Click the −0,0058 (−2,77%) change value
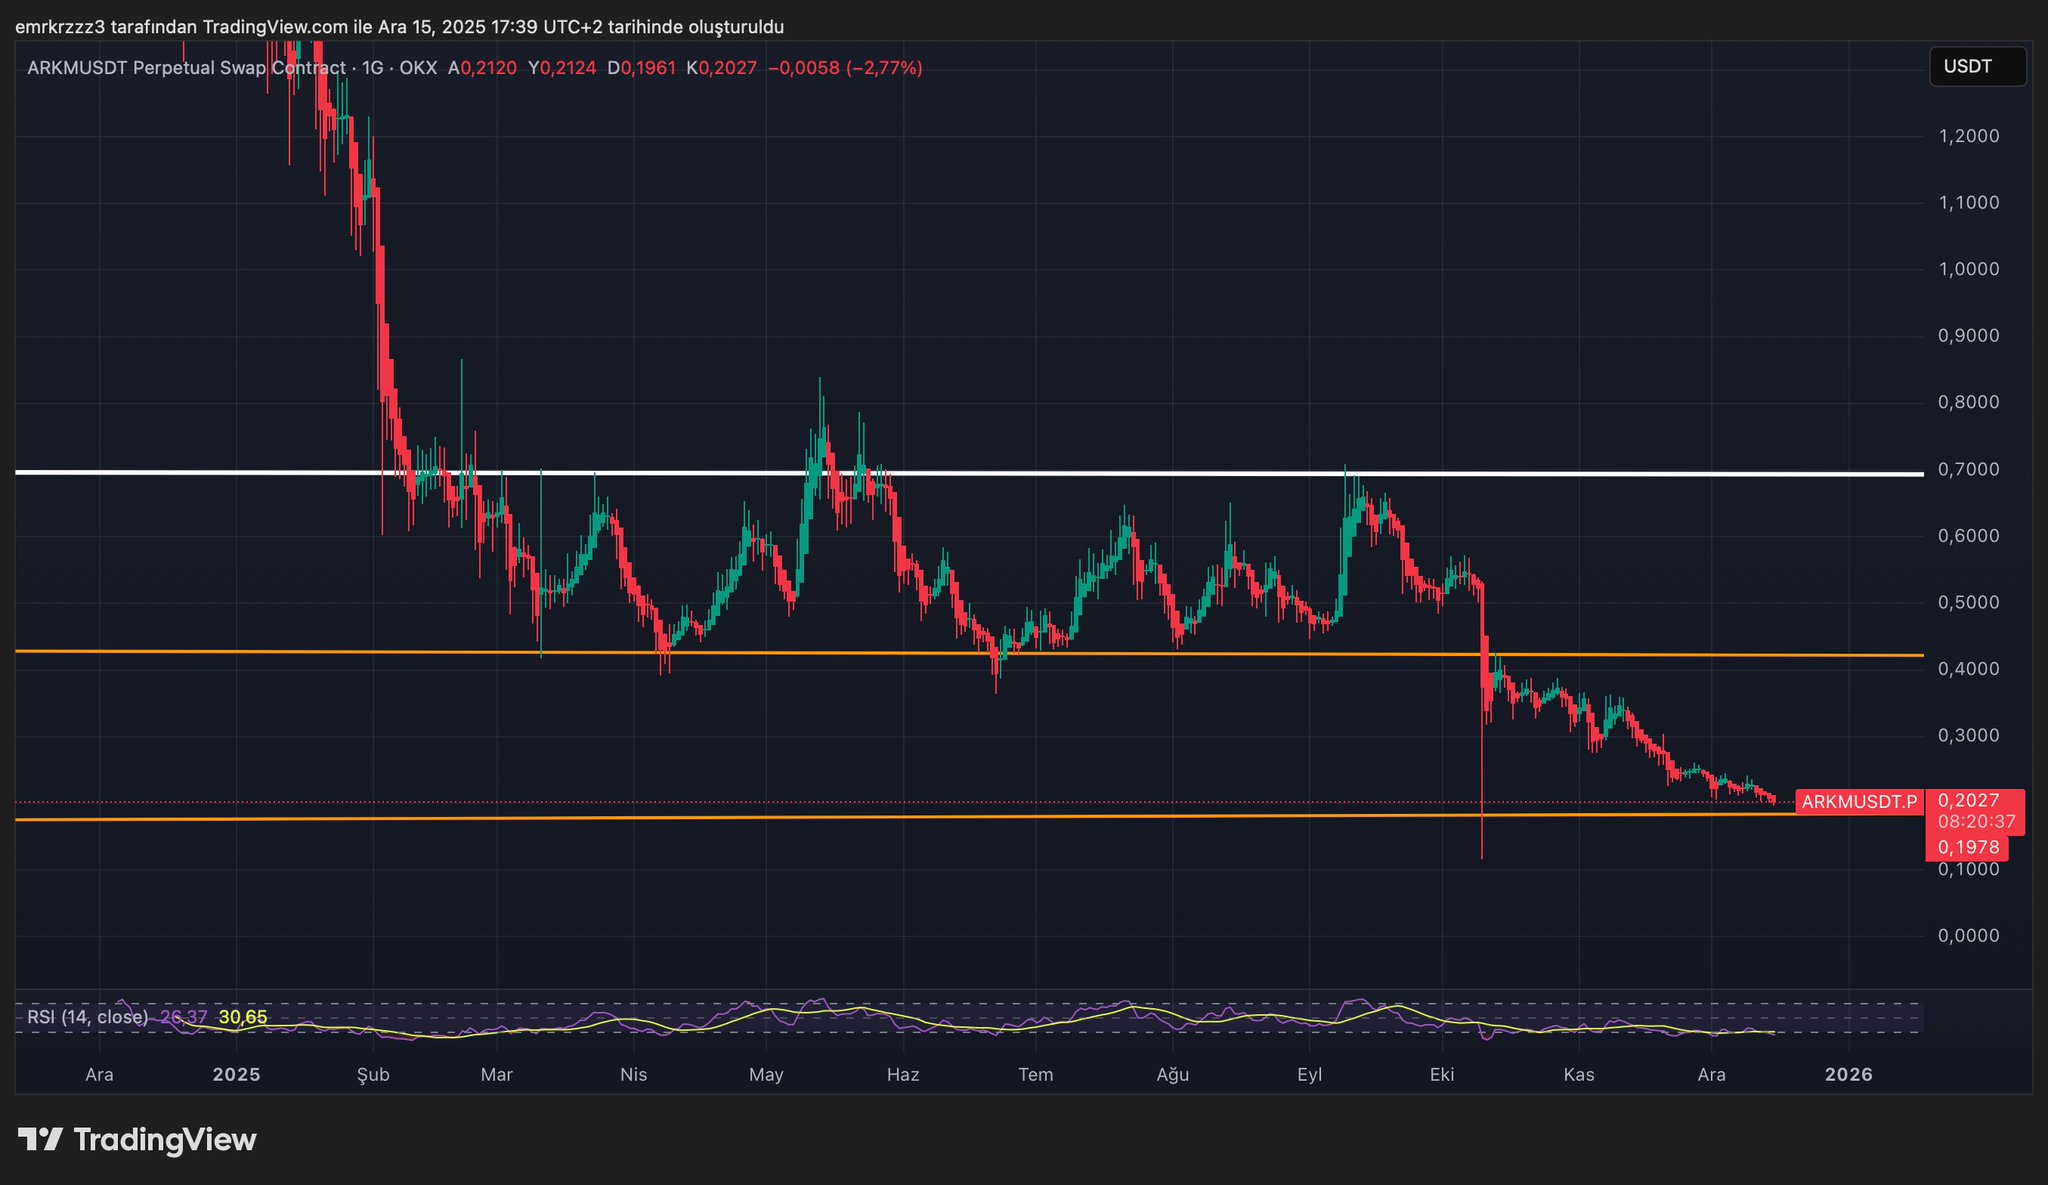 (x=845, y=68)
